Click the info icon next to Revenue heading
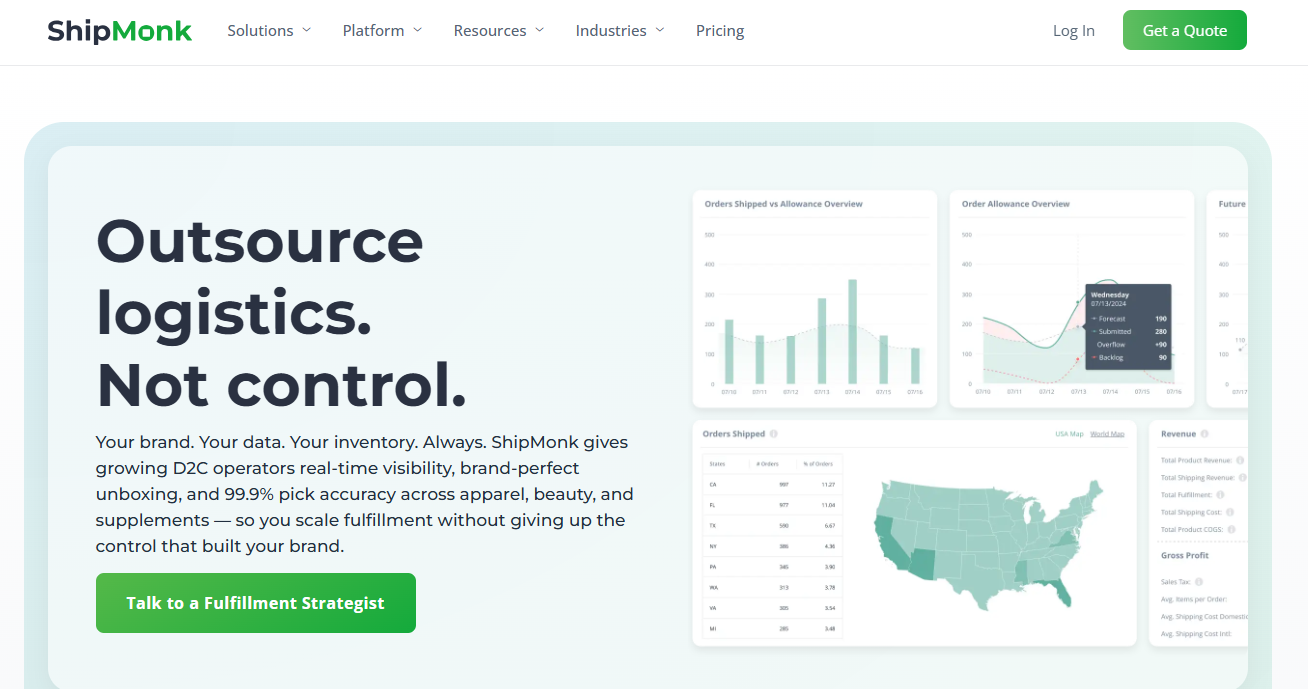The height and width of the screenshot is (689, 1308). 1204,434
